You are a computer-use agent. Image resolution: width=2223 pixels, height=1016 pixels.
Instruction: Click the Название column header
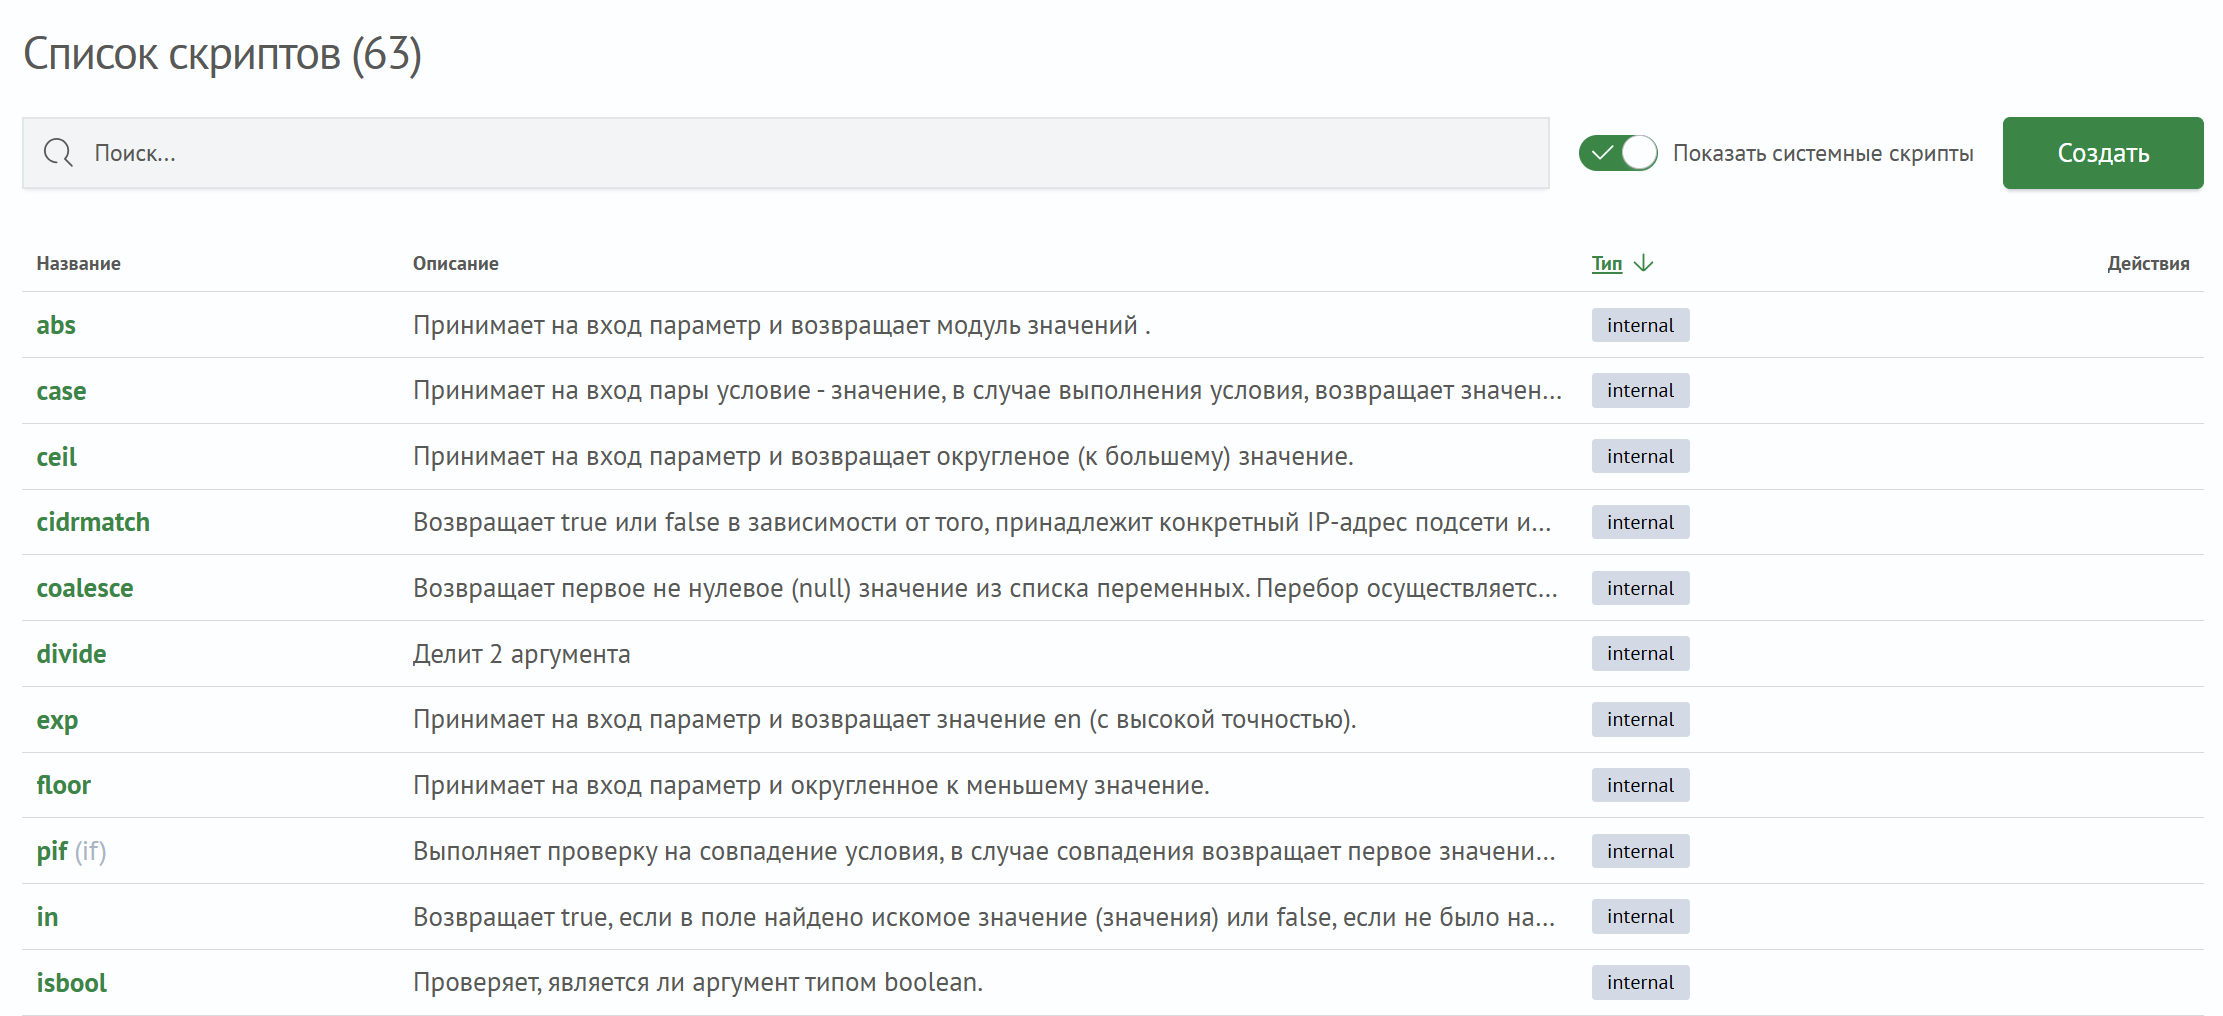point(79,262)
